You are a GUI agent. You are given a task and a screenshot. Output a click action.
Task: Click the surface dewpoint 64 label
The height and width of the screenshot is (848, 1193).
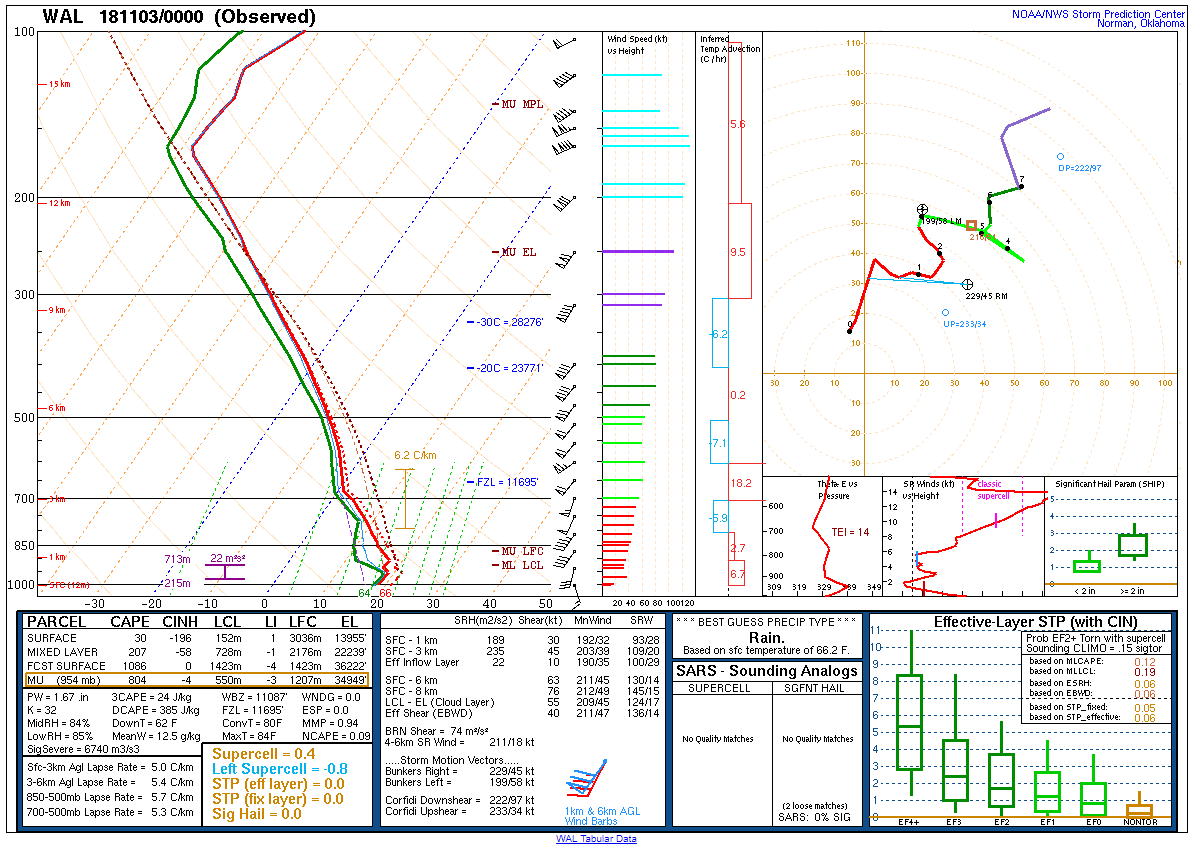pyautogui.click(x=364, y=593)
